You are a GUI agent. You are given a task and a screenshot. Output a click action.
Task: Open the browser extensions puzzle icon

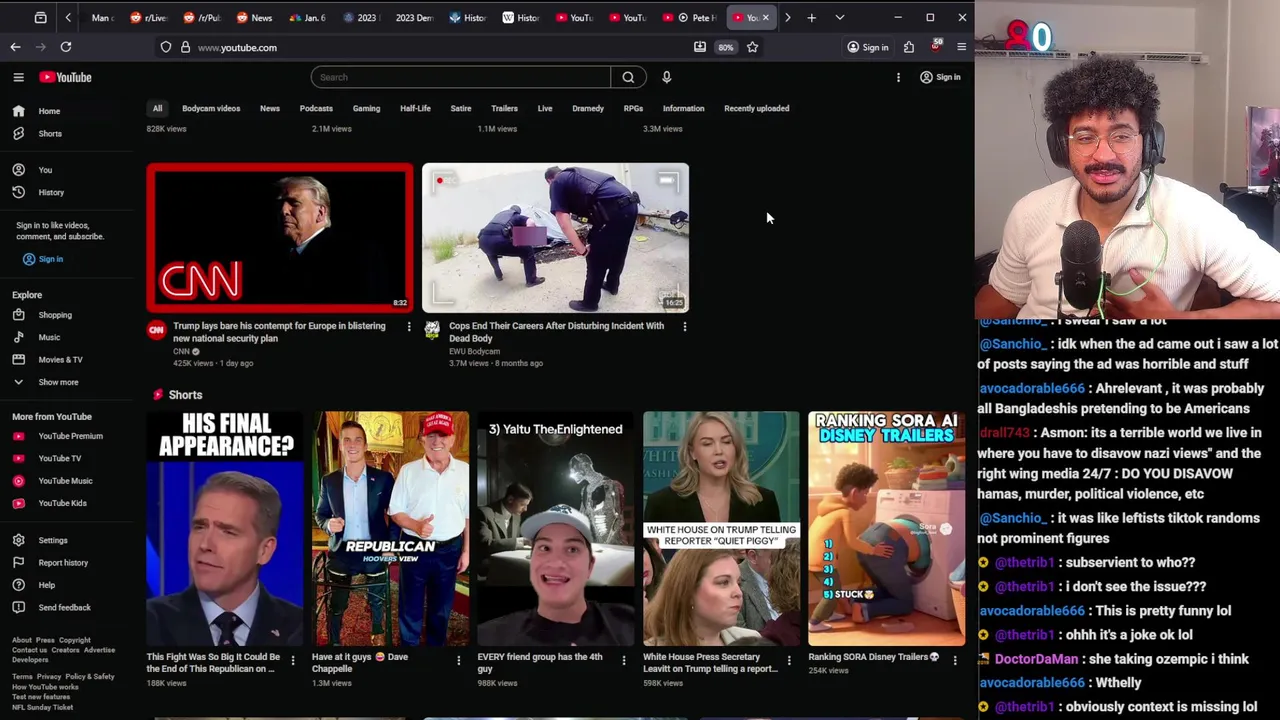[x=908, y=47]
